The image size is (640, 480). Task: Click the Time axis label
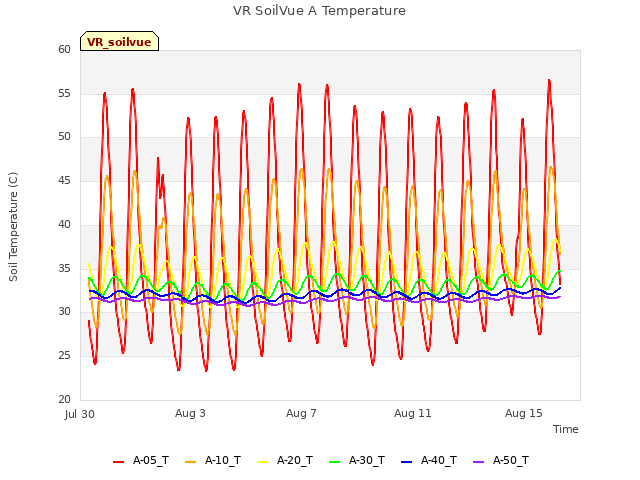(566, 429)
